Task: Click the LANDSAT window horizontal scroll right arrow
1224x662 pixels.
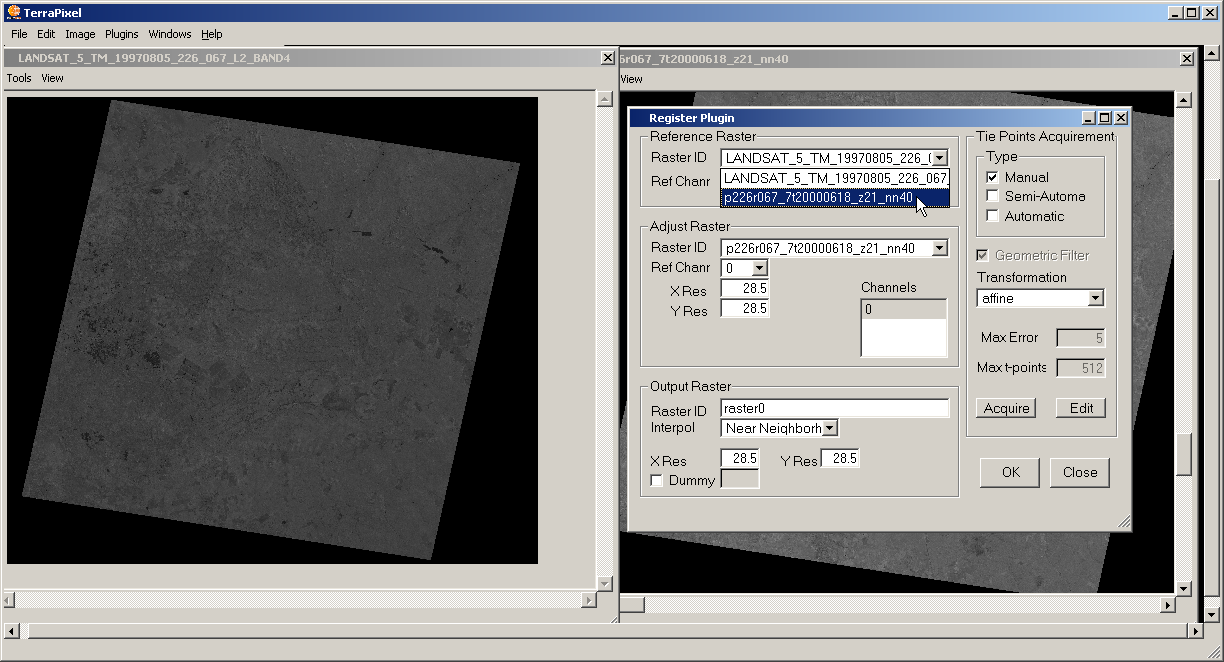Action: coord(588,600)
